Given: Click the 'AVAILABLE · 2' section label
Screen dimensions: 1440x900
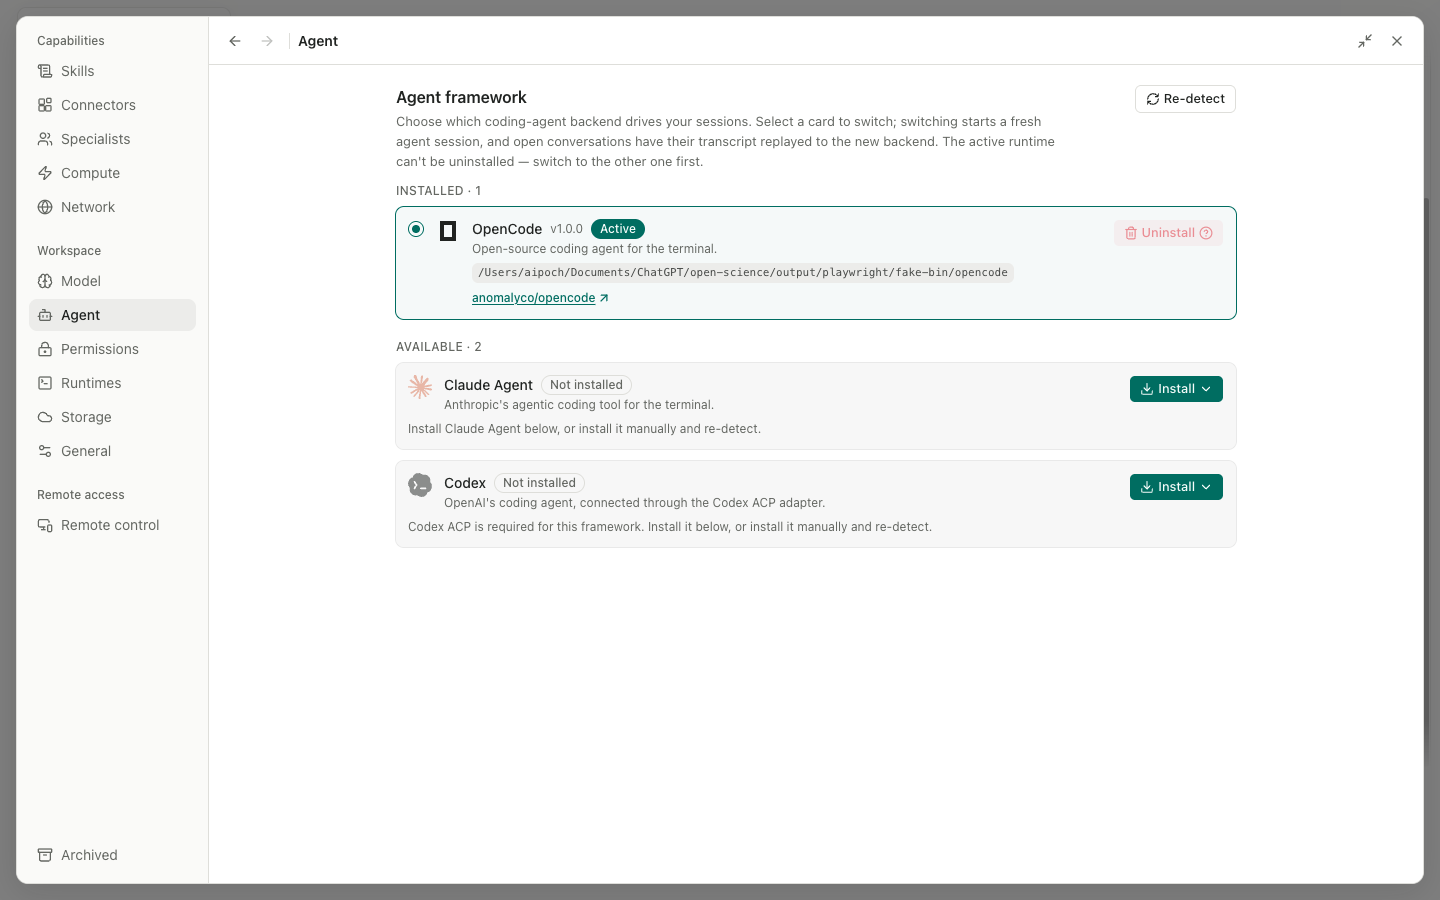Looking at the screenshot, I should click(x=439, y=347).
